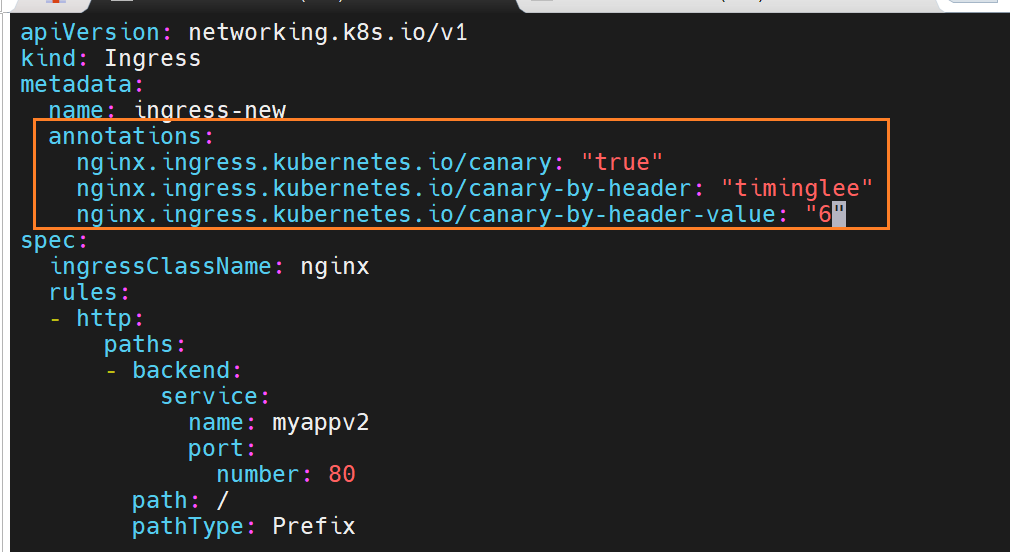Click the "6" header value

point(825,214)
